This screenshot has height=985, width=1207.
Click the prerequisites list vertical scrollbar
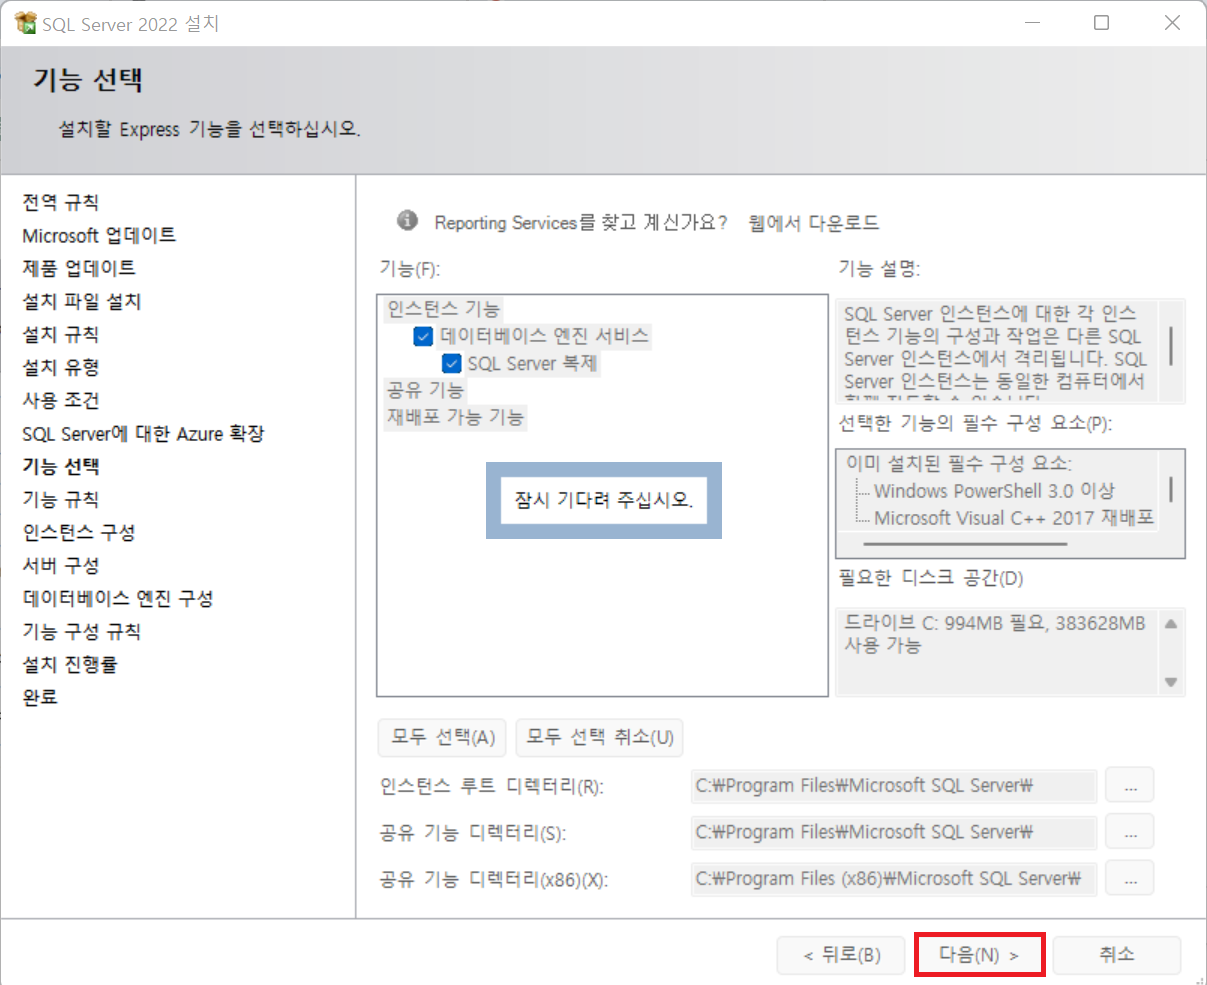pyautogui.click(x=1171, y=492)
